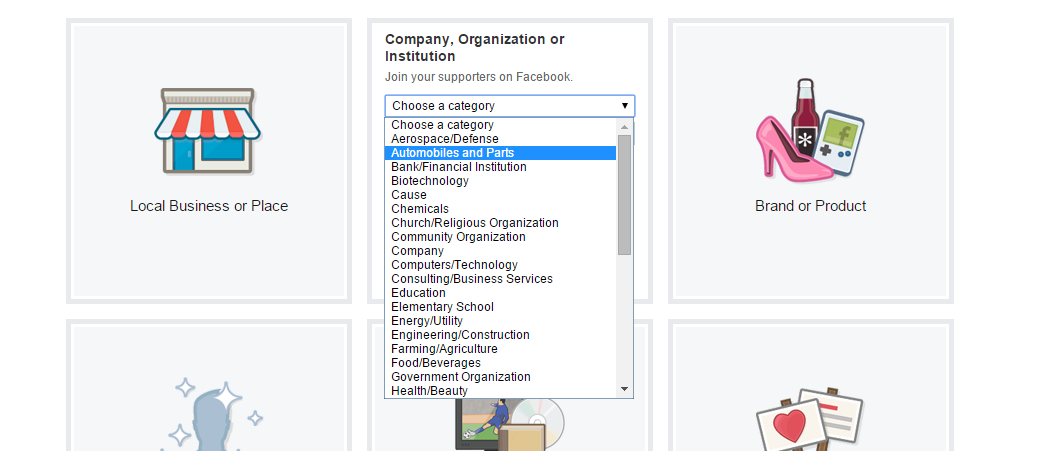Choose Bank/Financial Institution option
This screenshot has width=1041, height=451.
pyautogui.click(x=459, y=167)
